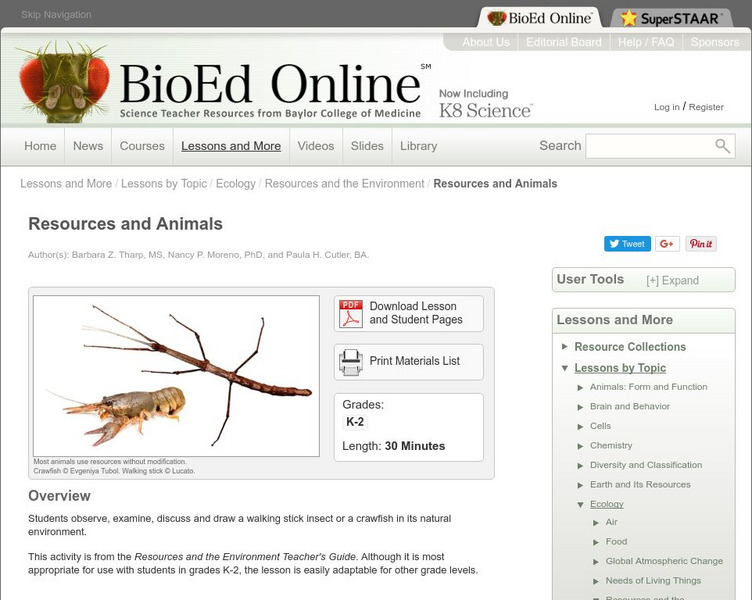The width and height of the screenshot is (752, 600).
Task: Expand the Food subtopic arrow
Action: [596, 542]
